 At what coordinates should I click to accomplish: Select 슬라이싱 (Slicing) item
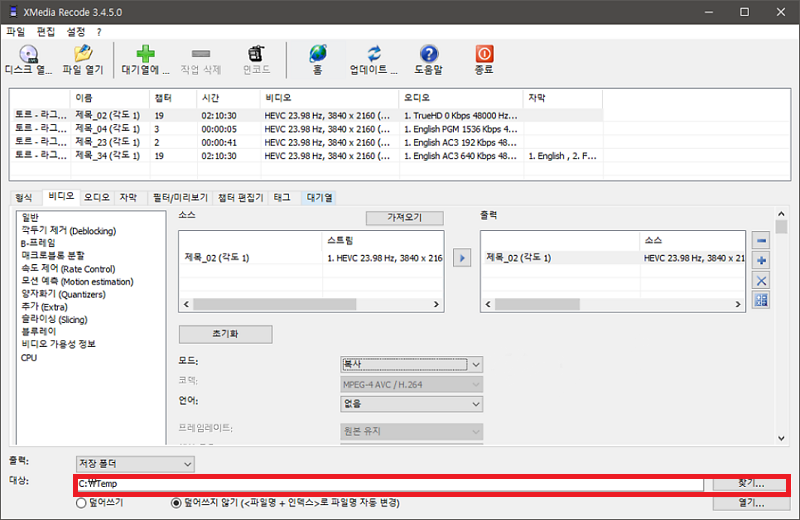click(x=54, y=319)
